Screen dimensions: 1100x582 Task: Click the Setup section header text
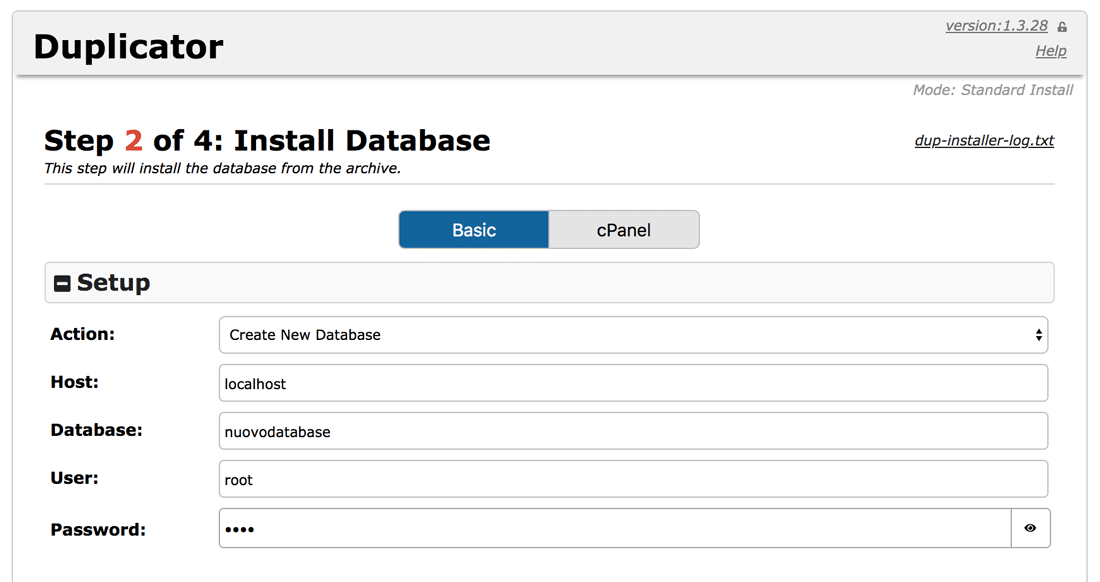tap(114, 283)
